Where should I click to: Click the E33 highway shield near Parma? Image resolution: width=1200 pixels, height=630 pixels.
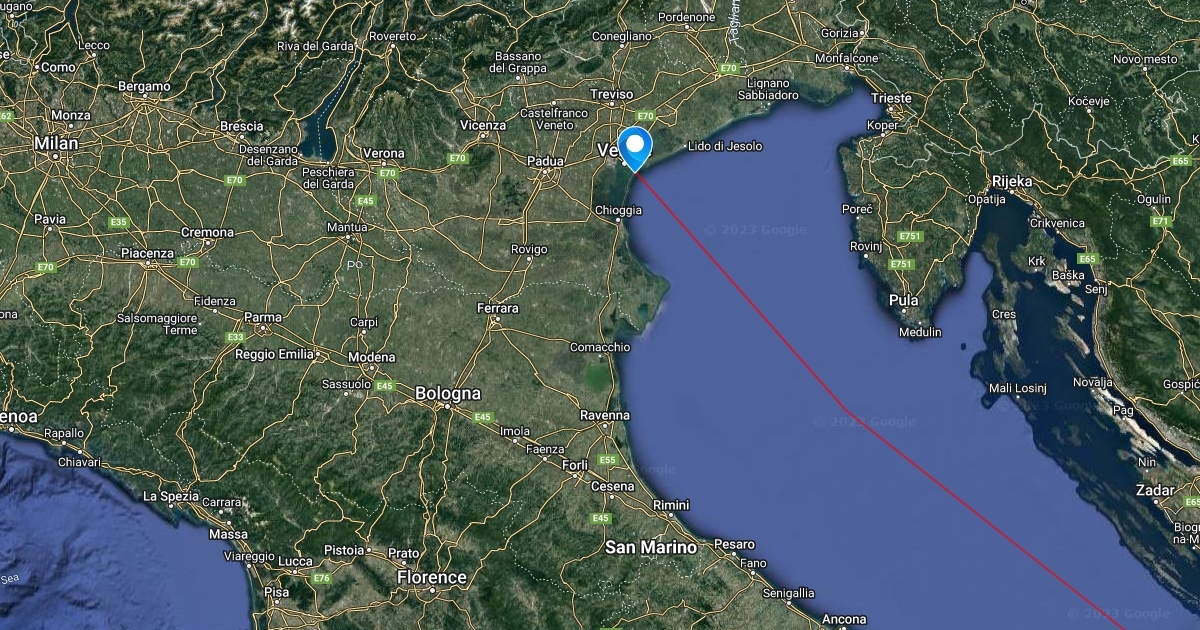tap(236, 338)
